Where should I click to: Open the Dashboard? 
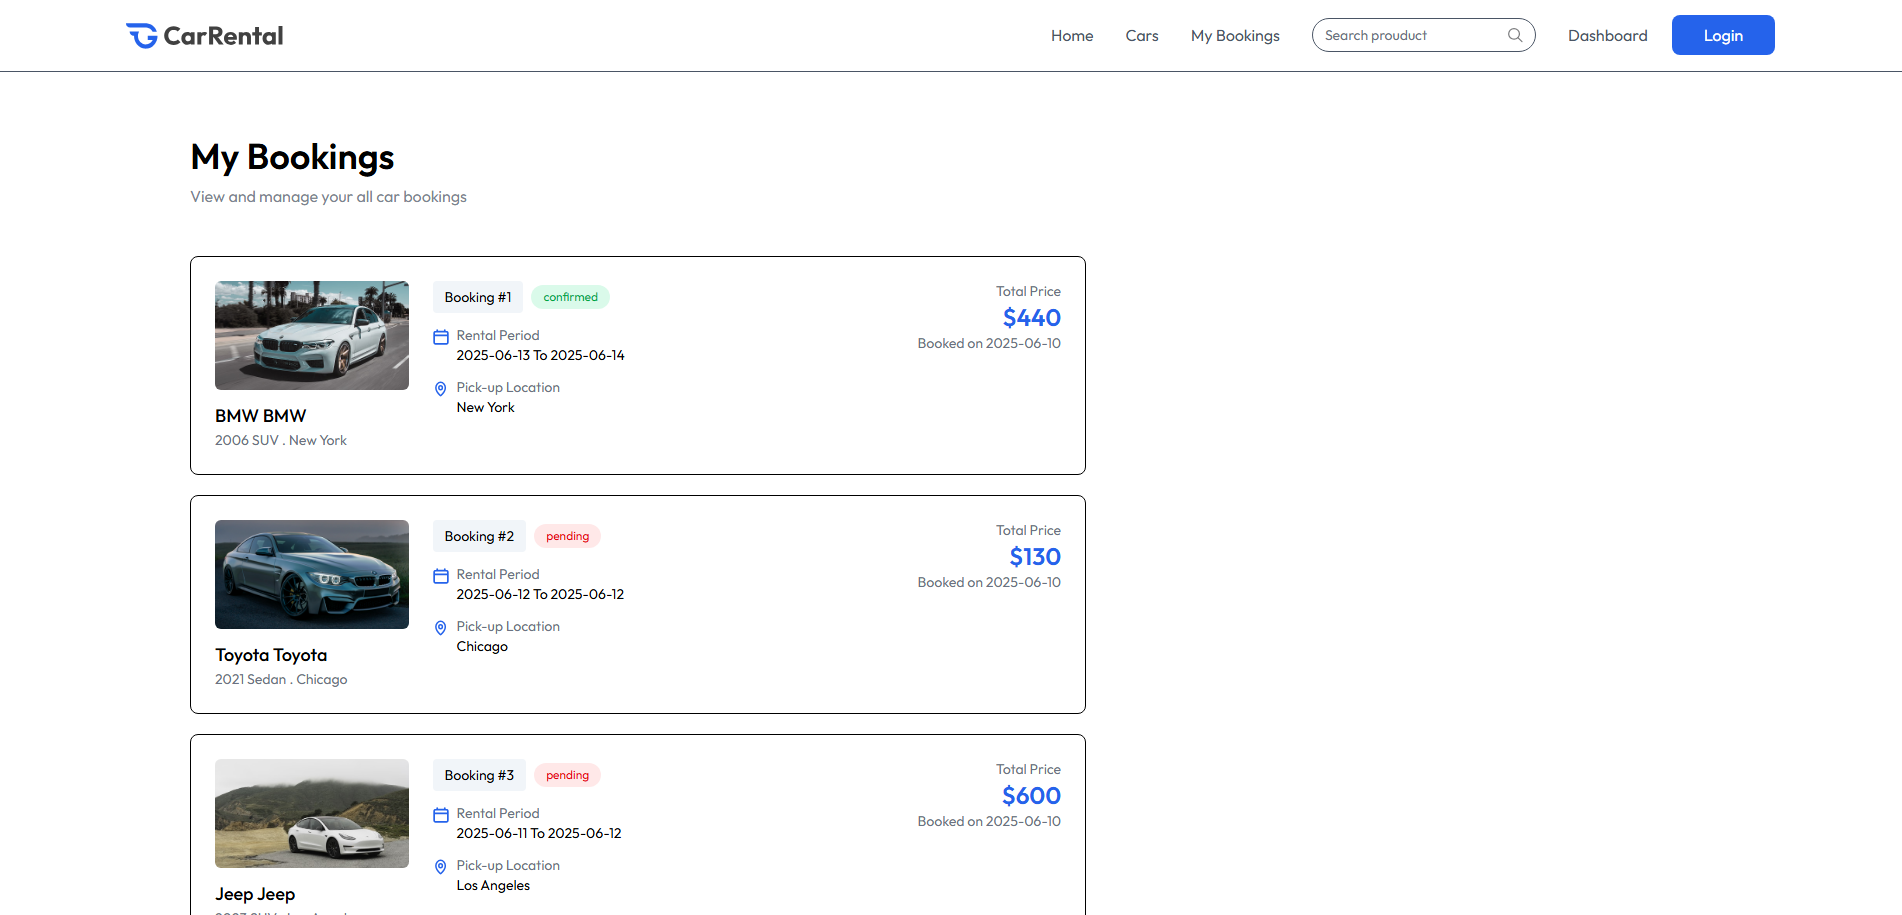pos(1607,35)
